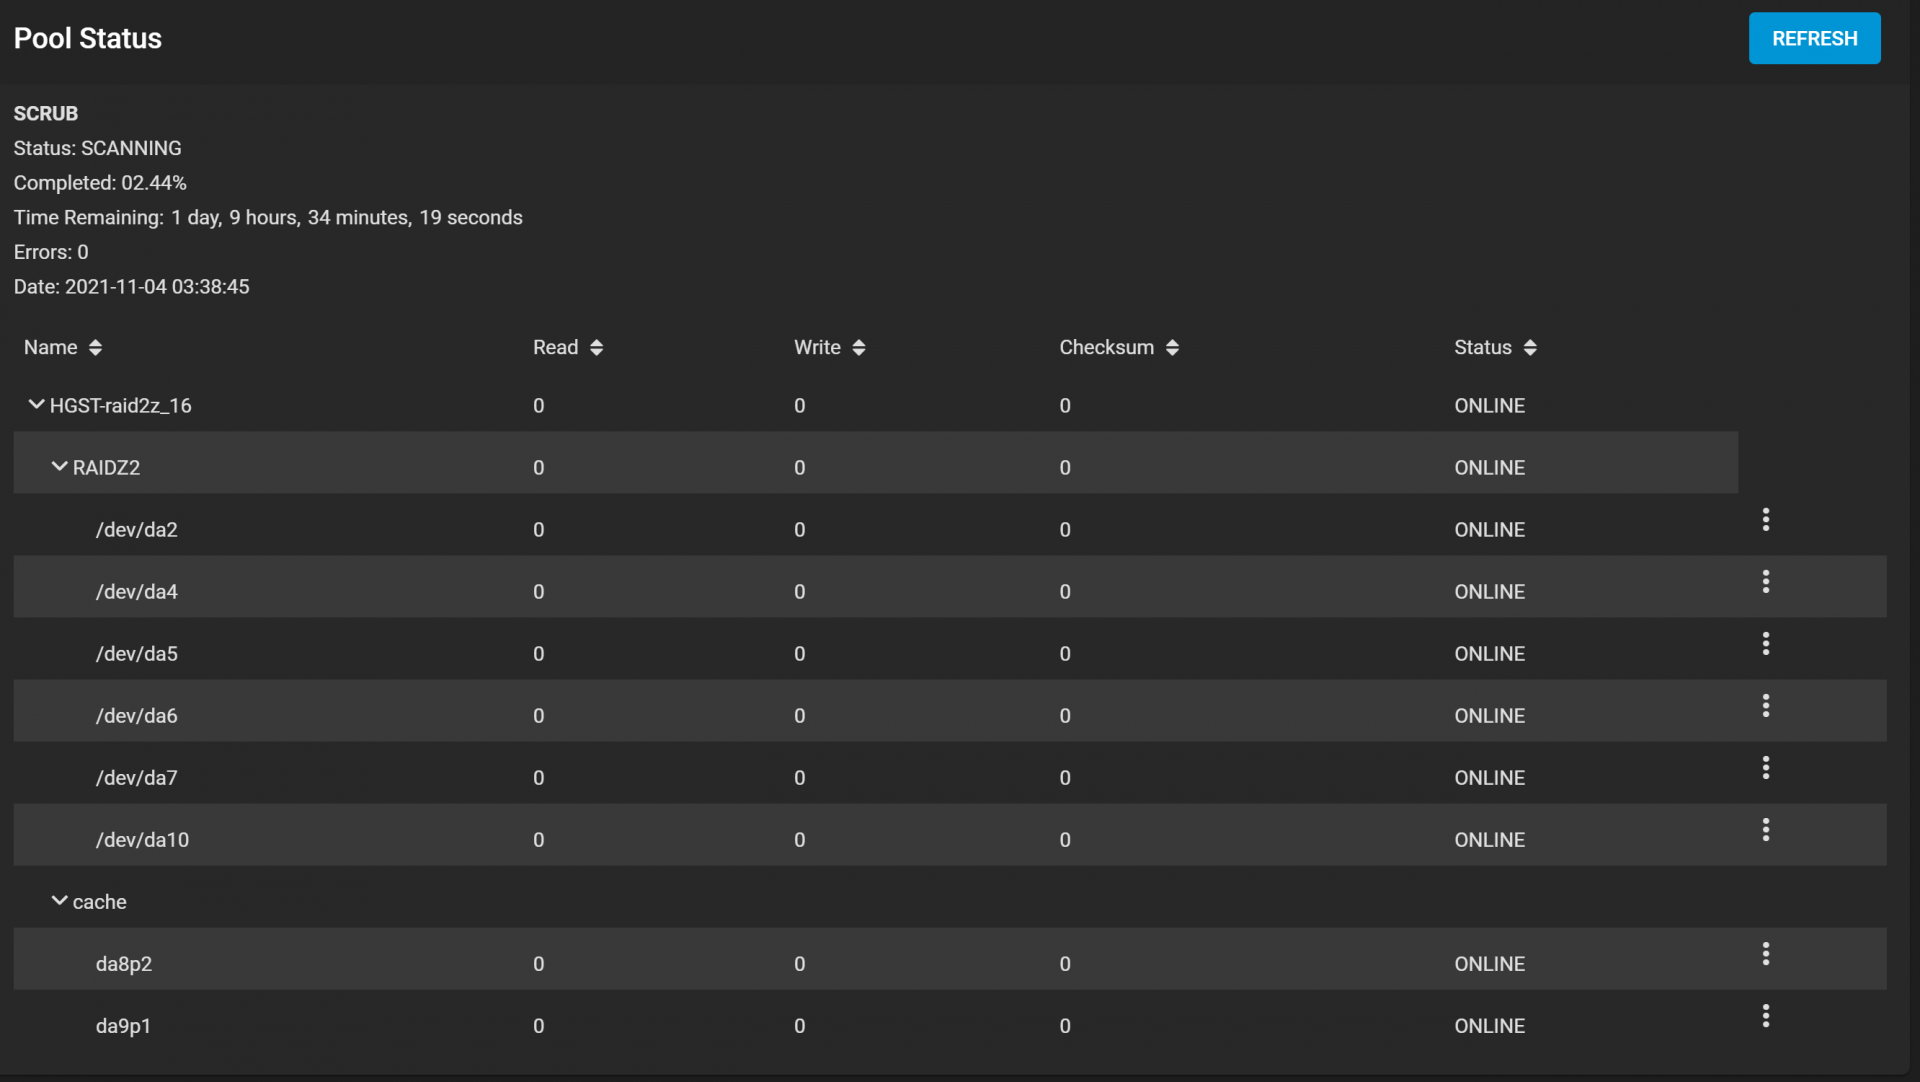Screen dimensions: 1920x1082
Task: Click ONLINE status of RAIDZ2 row
Action: coord(1489,468)
